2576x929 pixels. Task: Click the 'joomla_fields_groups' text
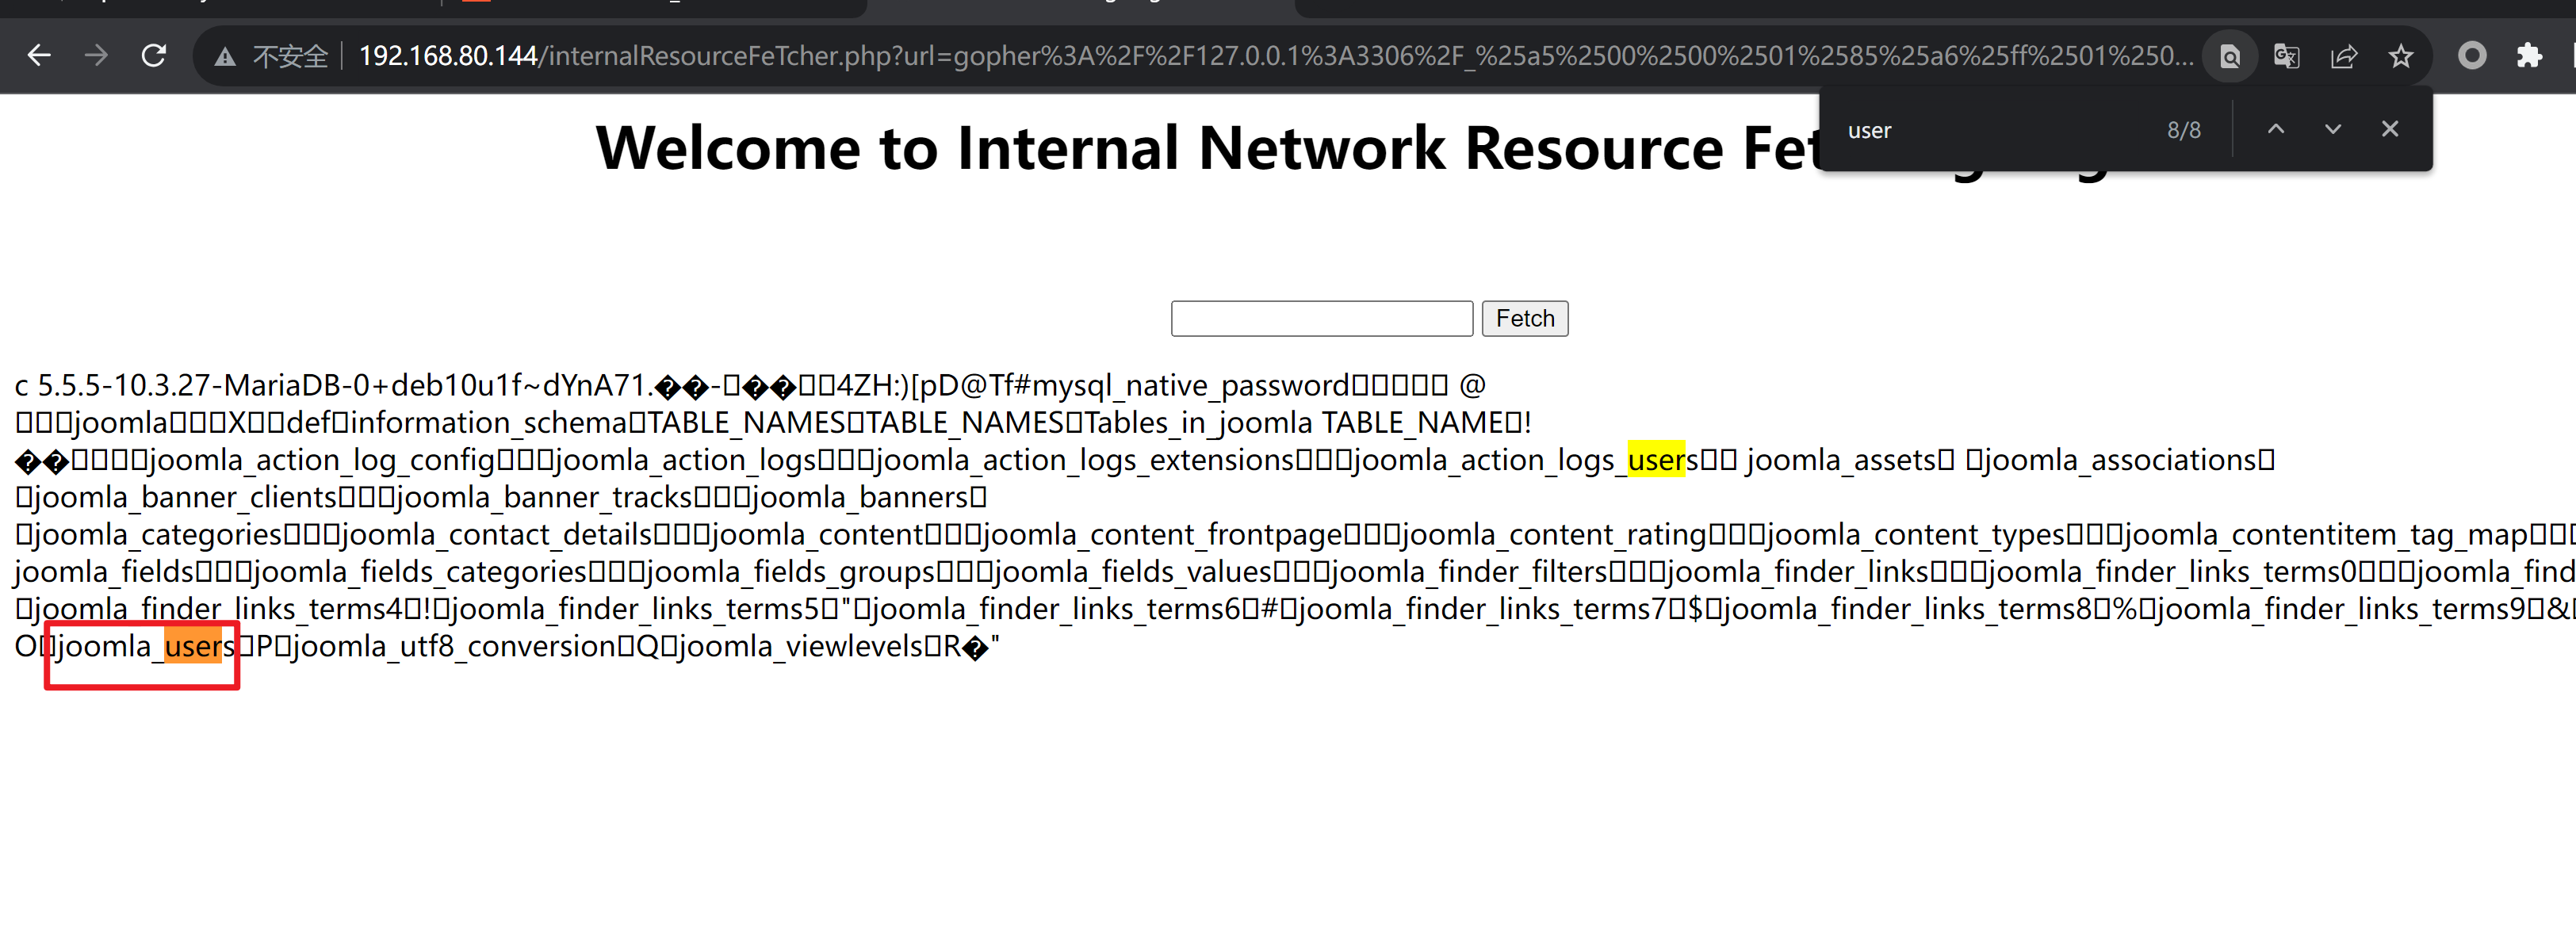pos(790,572)
